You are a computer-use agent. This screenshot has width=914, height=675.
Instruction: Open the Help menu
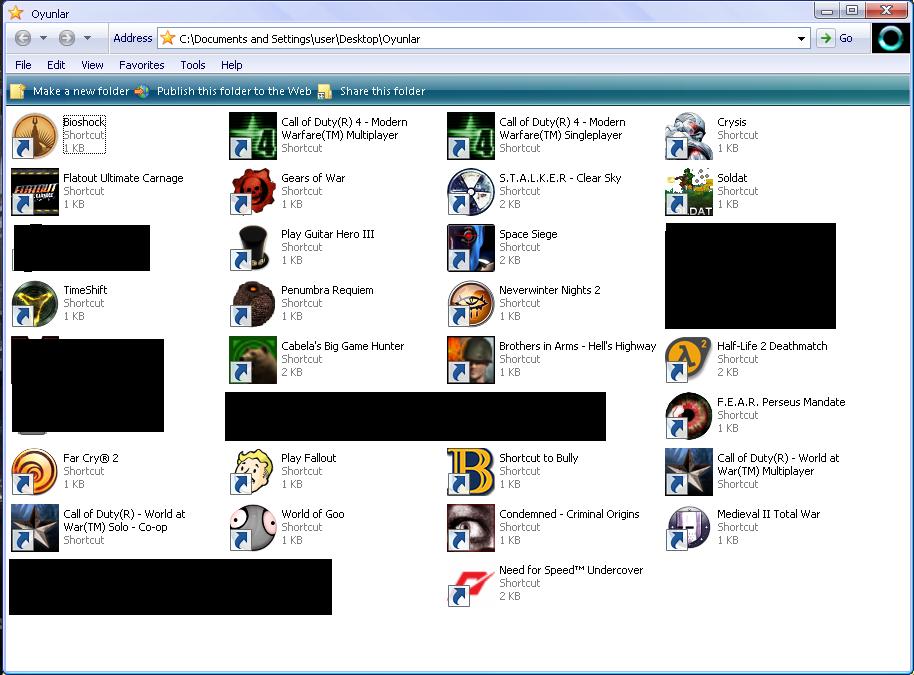coord(231,65)
